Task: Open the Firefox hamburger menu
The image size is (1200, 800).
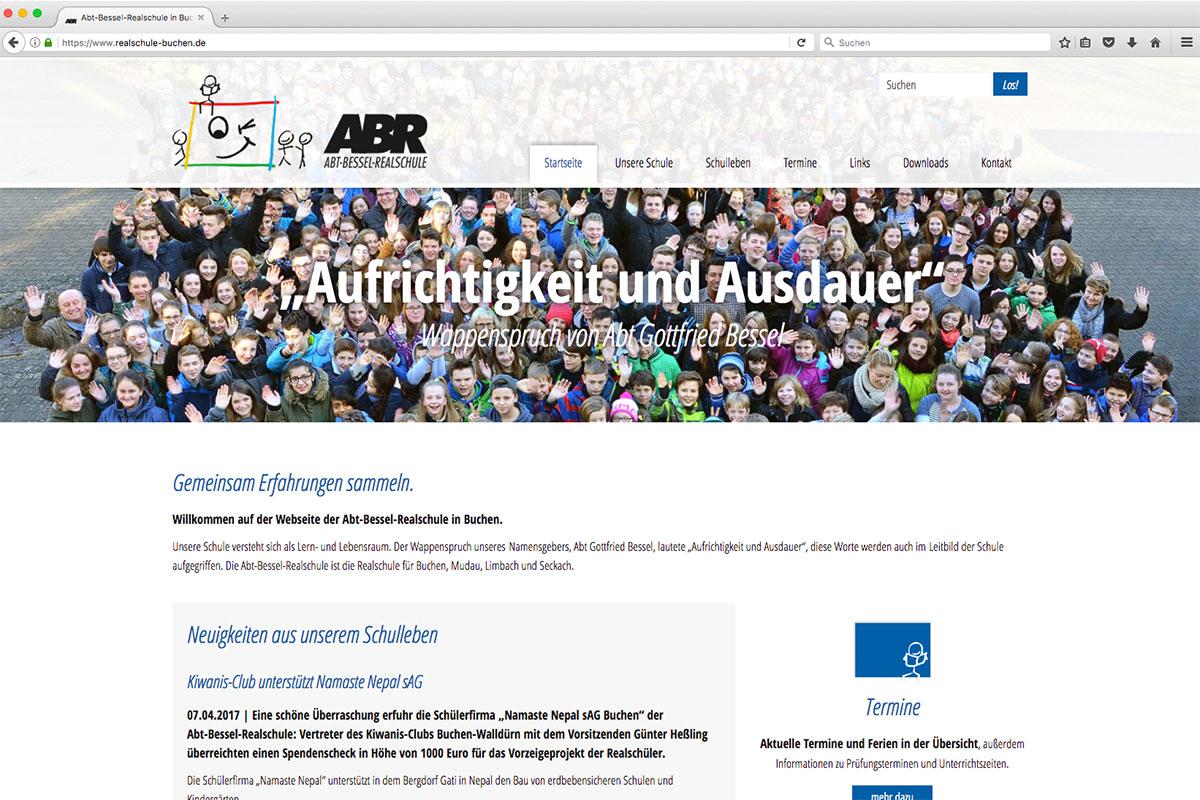Action: 1186,43
